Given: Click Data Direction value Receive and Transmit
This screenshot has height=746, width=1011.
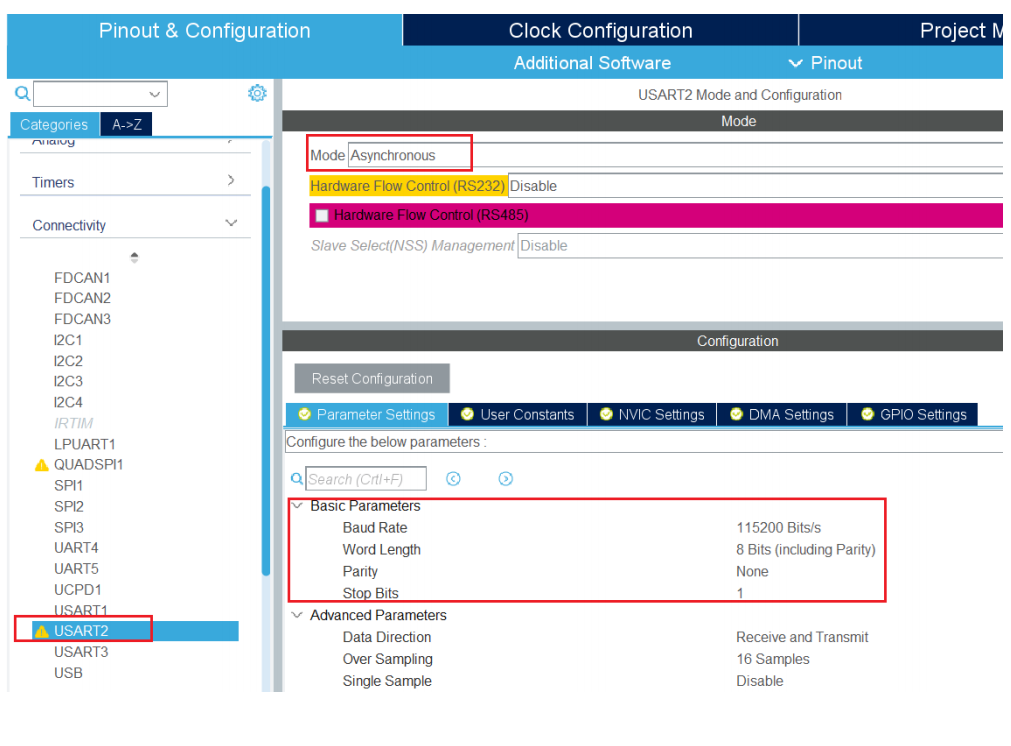Looking at the screenshot, I should point(802,638).
